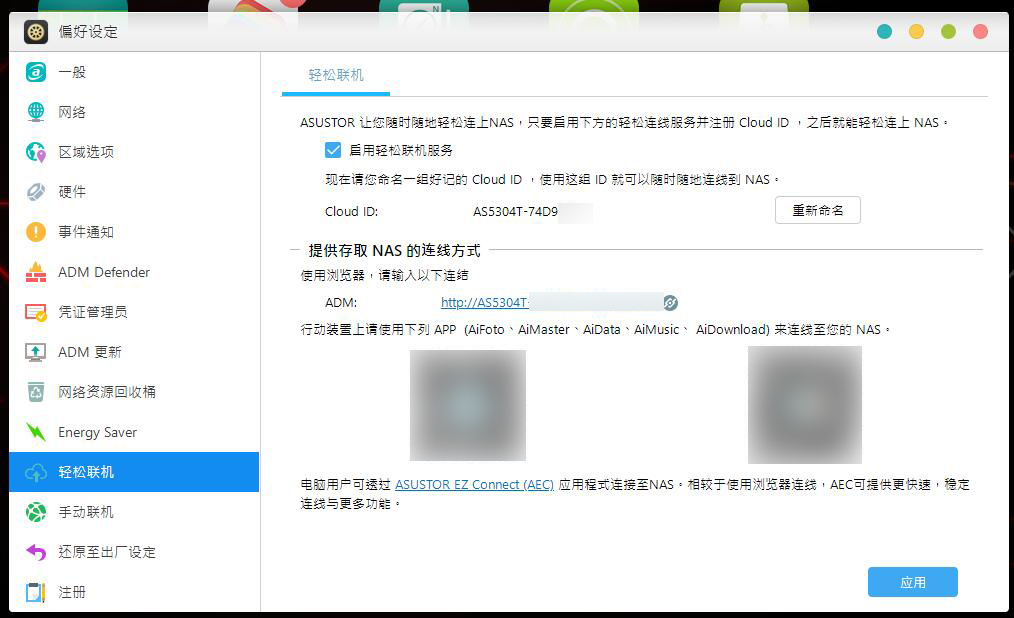Go to 注册 section
The height and width of the screenshot is (618, 1014).
tap(135, 592)
